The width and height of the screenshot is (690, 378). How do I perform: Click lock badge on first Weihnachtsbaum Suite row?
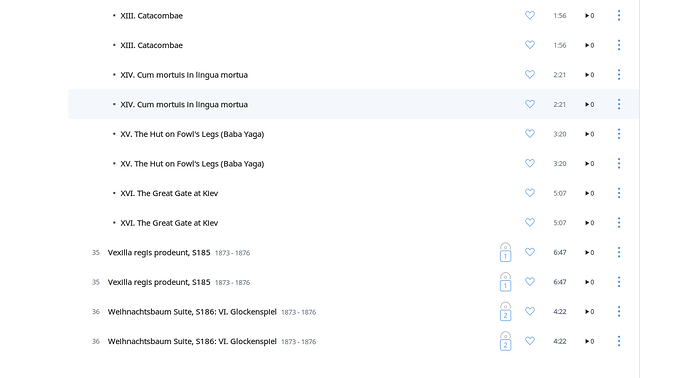click(505, 312)
